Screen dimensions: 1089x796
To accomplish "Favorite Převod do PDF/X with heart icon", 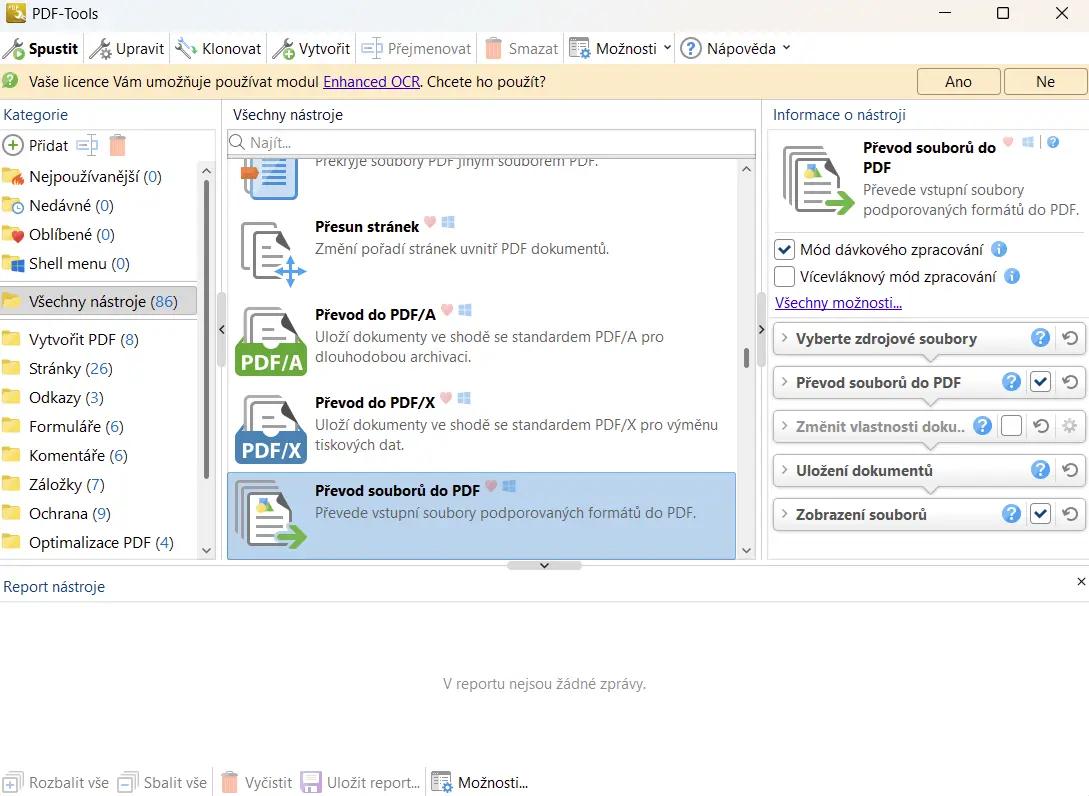I will (x=446, y=398).
